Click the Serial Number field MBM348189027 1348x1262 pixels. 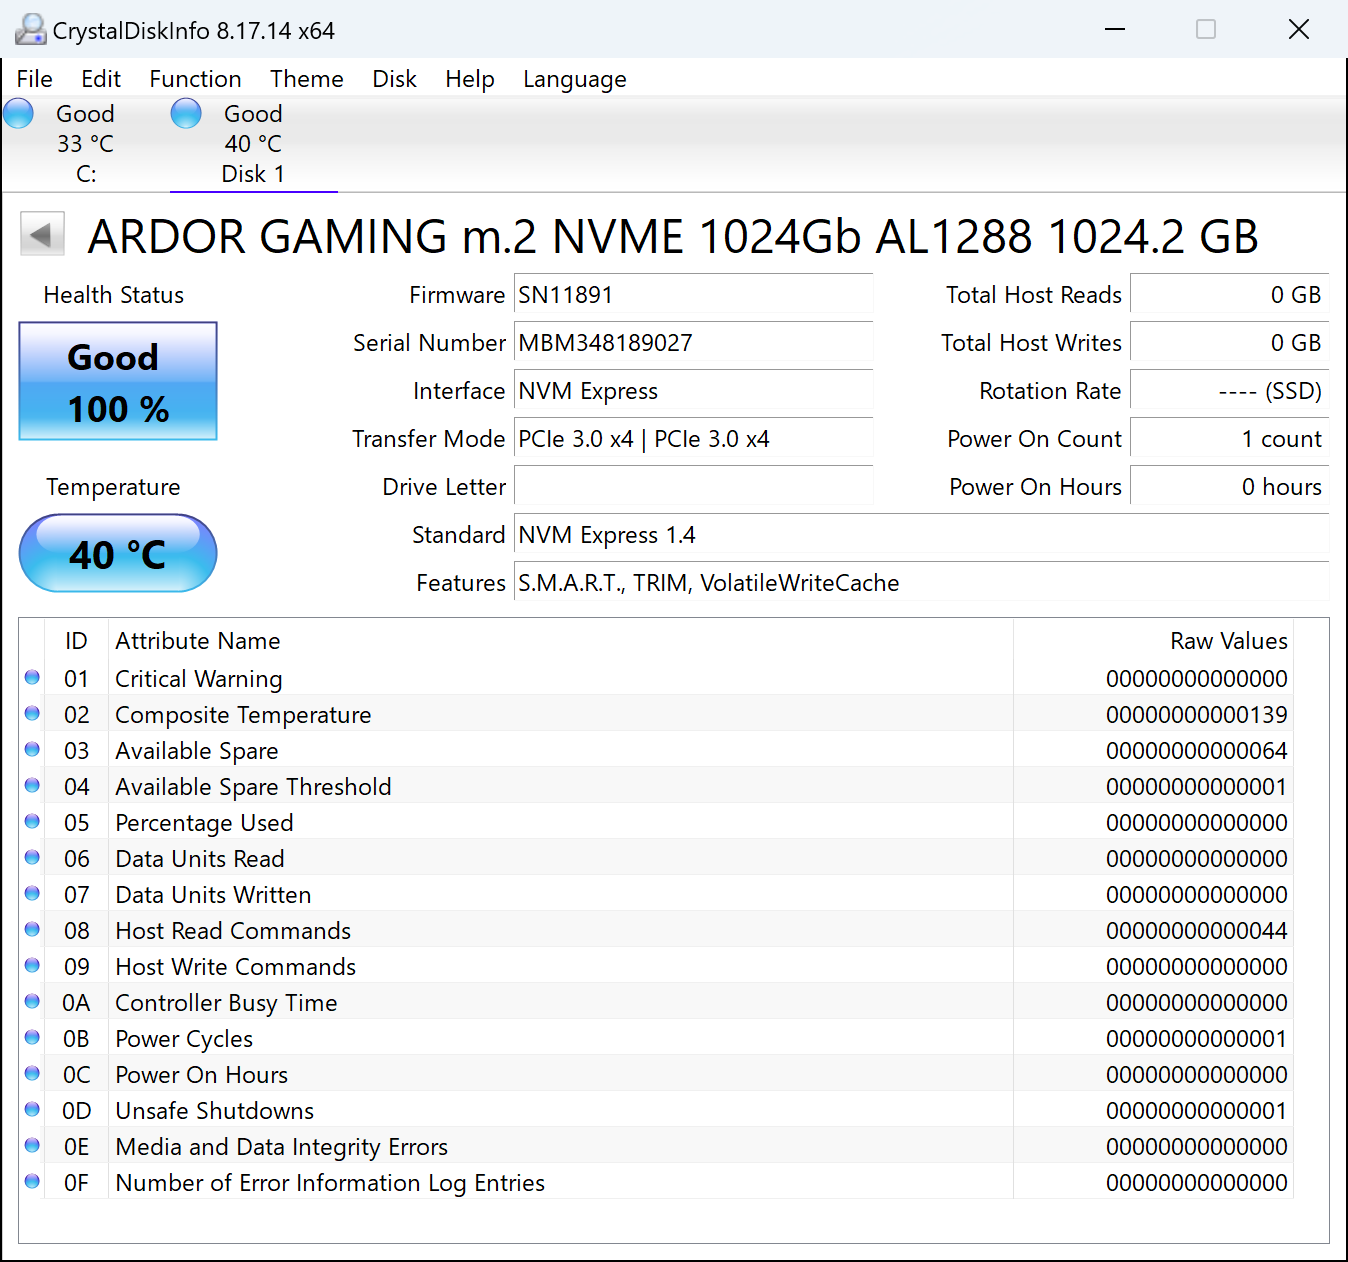pyautogui.click(x=693, y=343)
